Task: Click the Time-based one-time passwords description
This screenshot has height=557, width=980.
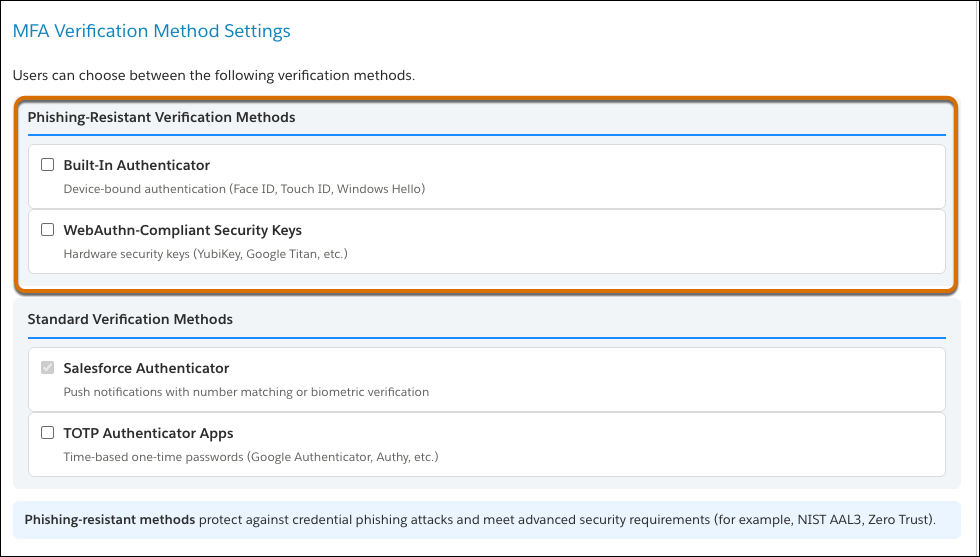Action: coord(251,457)
